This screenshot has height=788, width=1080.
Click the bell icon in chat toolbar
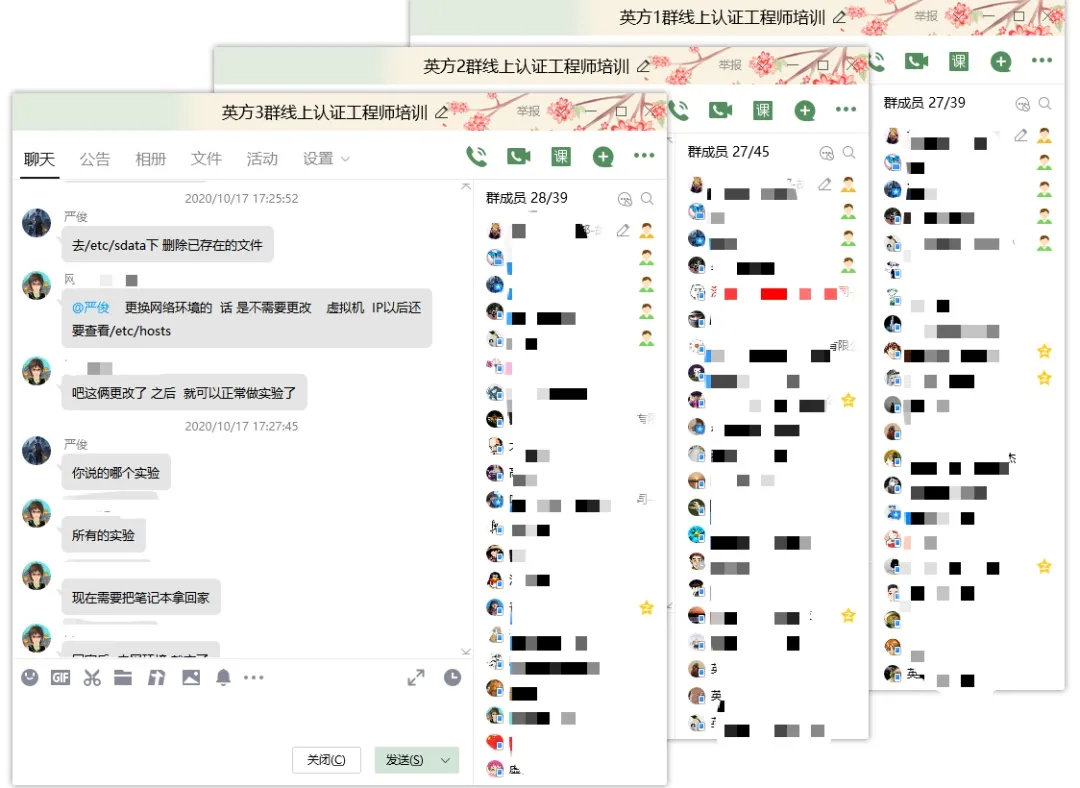[x=223, y=677]
